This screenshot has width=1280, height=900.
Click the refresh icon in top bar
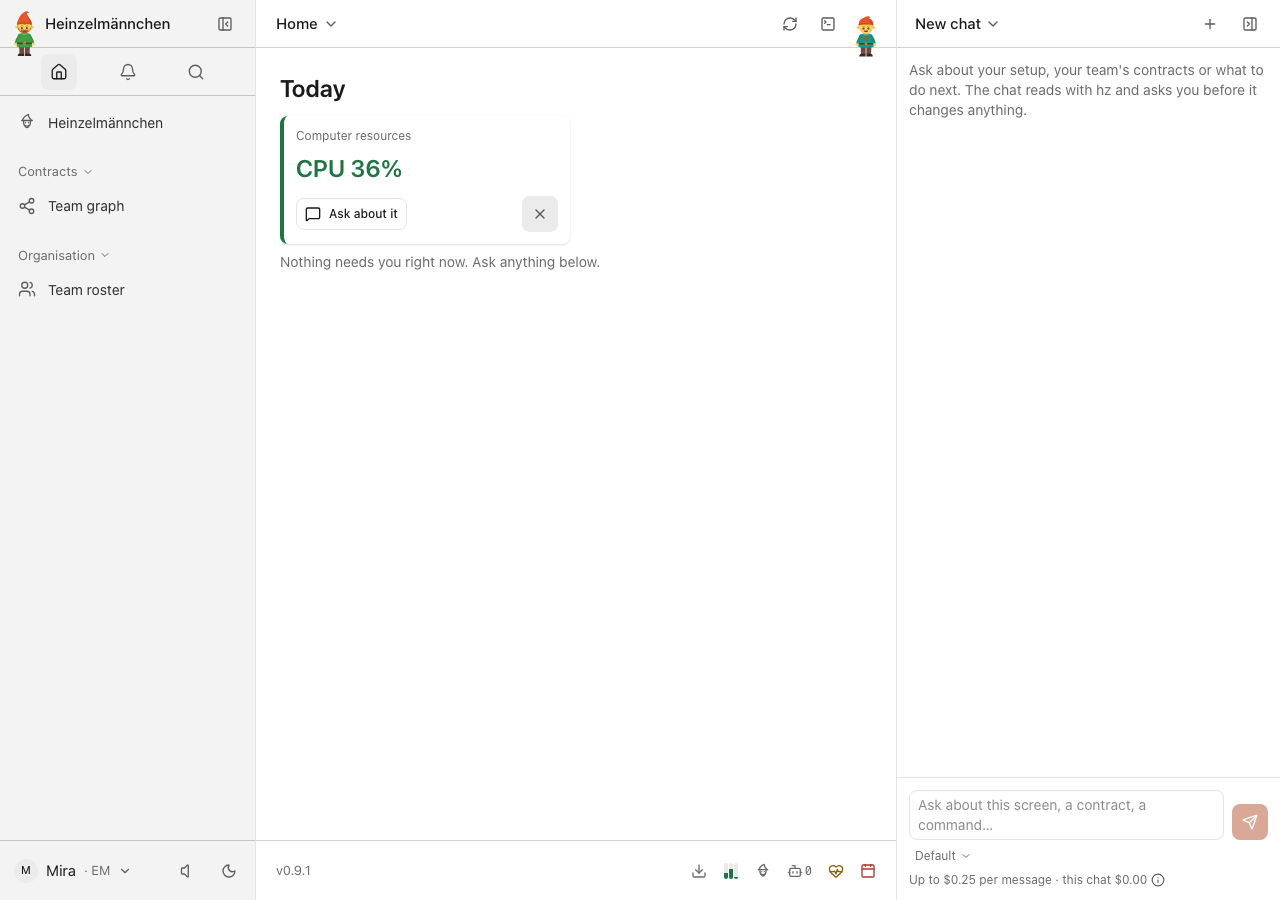pyautogui.click(x=790, y=24)
